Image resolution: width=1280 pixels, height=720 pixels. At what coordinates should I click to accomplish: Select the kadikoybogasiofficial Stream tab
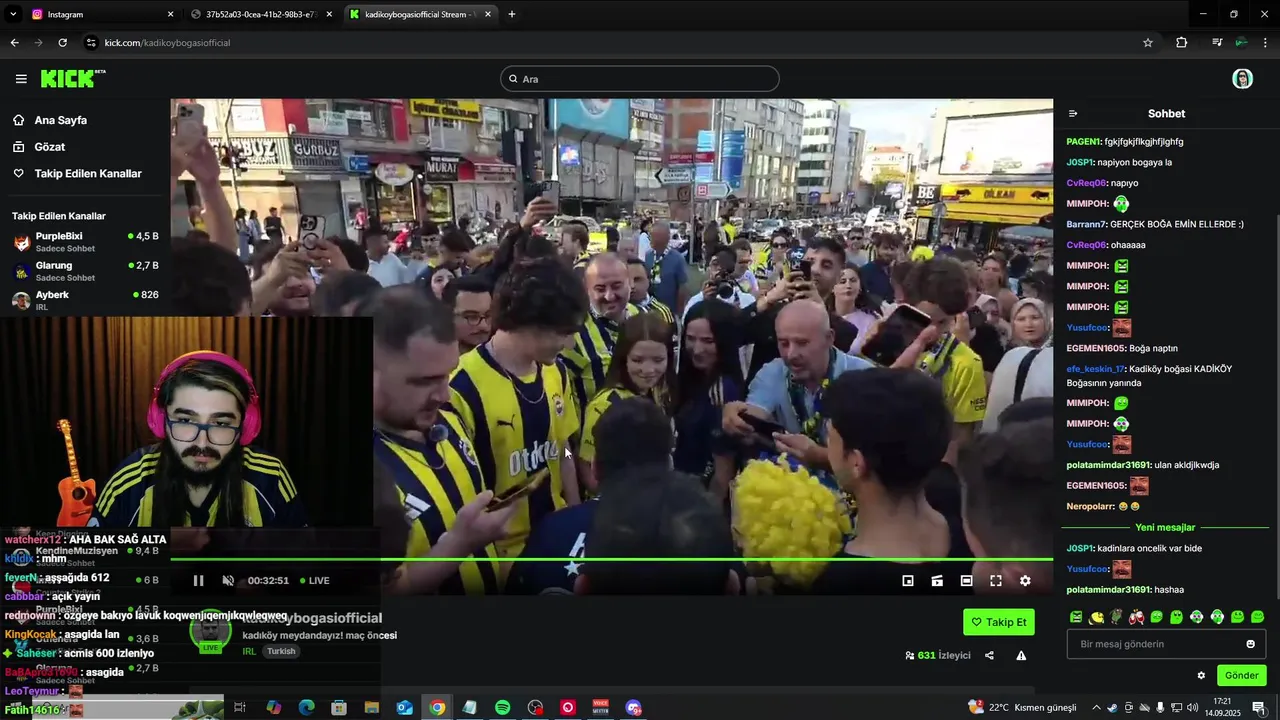pos(420,14)
